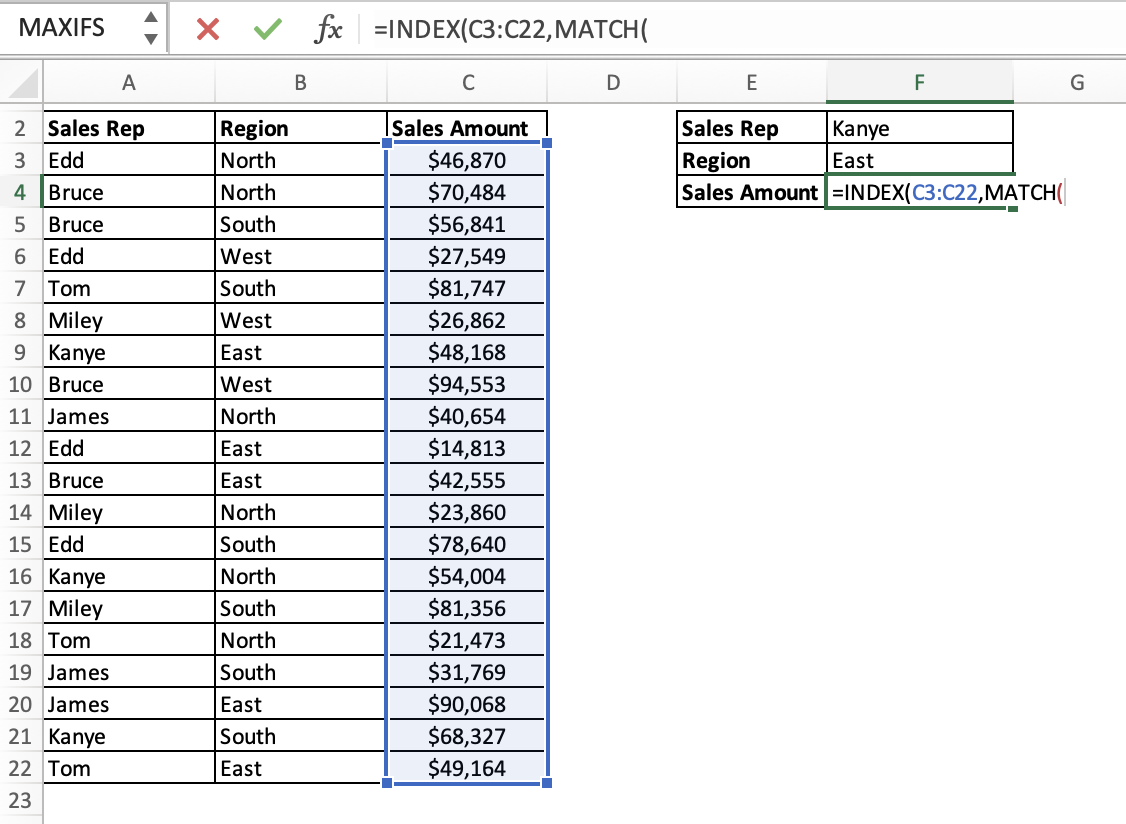The width and height of the screenshot is (1126, 824).
Task: Select cell F3 containing East
Action: click(x=919, y=160)
